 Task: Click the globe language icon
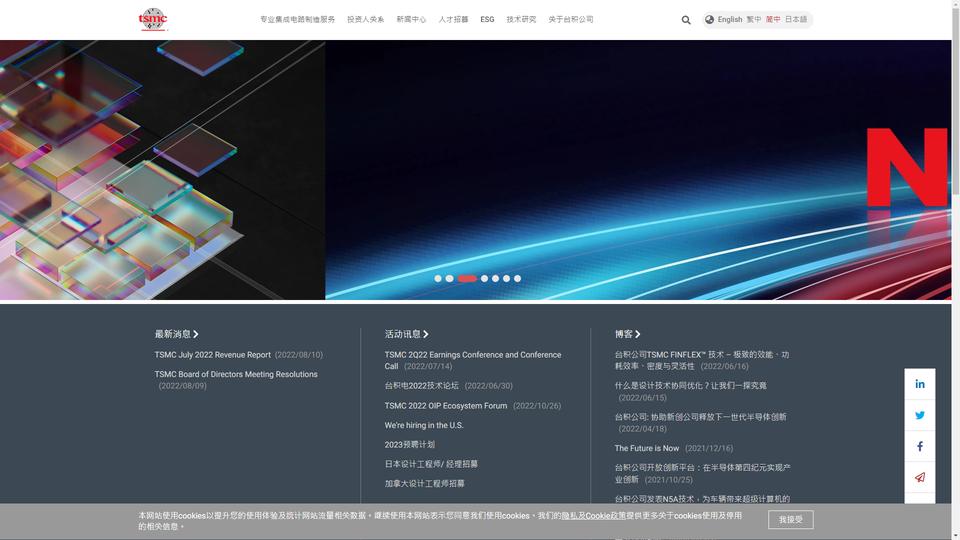(709, 20)
